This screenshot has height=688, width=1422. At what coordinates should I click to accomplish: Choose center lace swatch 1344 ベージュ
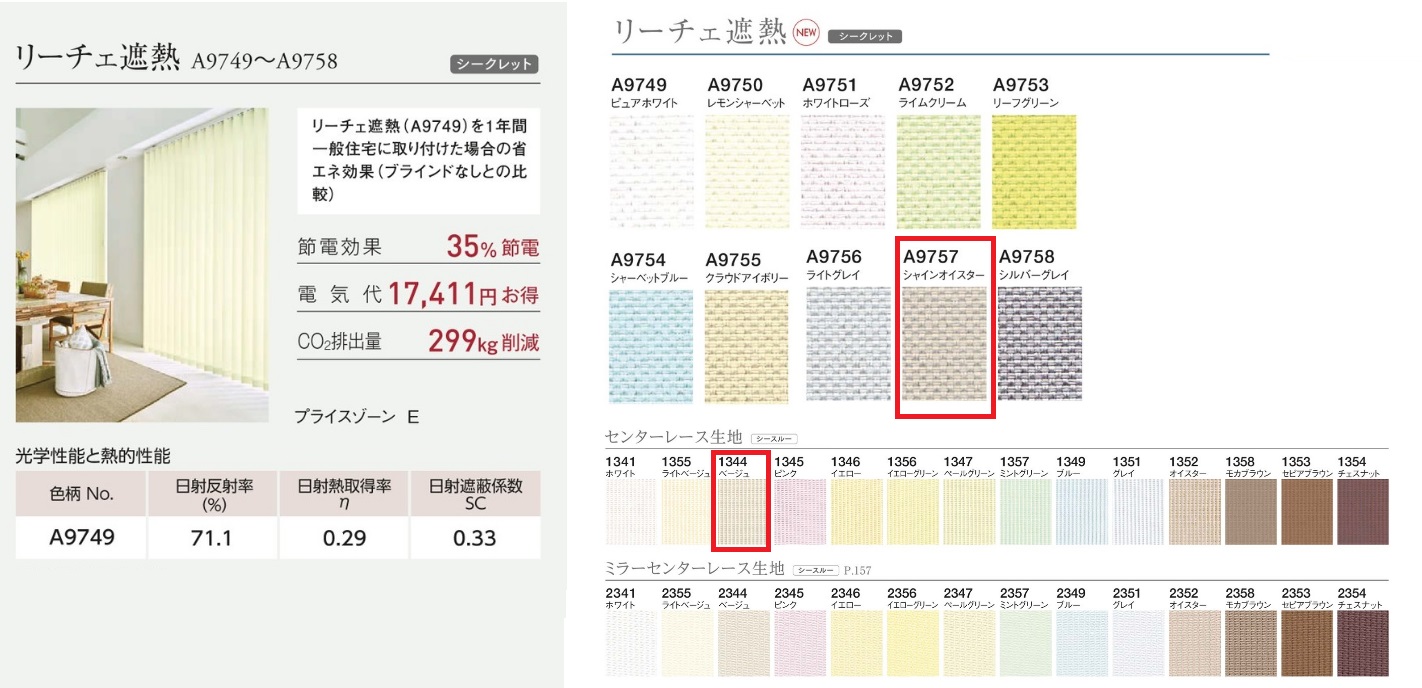coord(741,511)
